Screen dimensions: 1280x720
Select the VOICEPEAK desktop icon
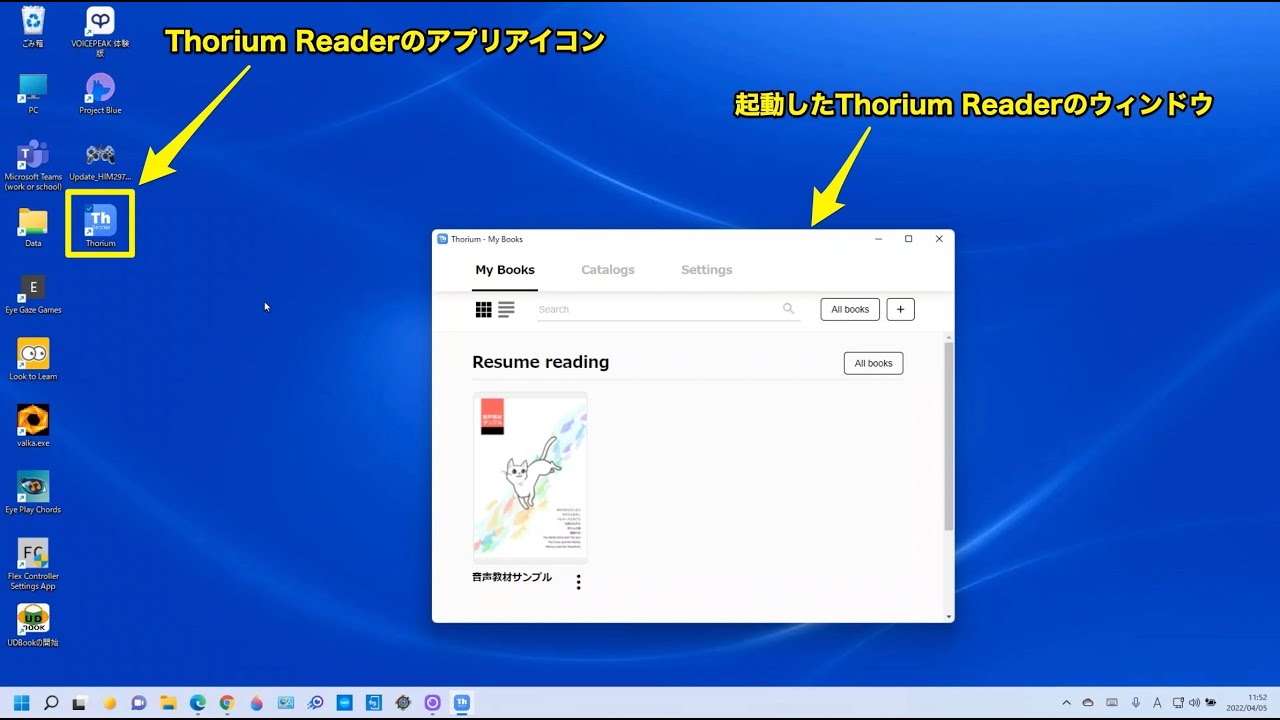coord(100,30)
